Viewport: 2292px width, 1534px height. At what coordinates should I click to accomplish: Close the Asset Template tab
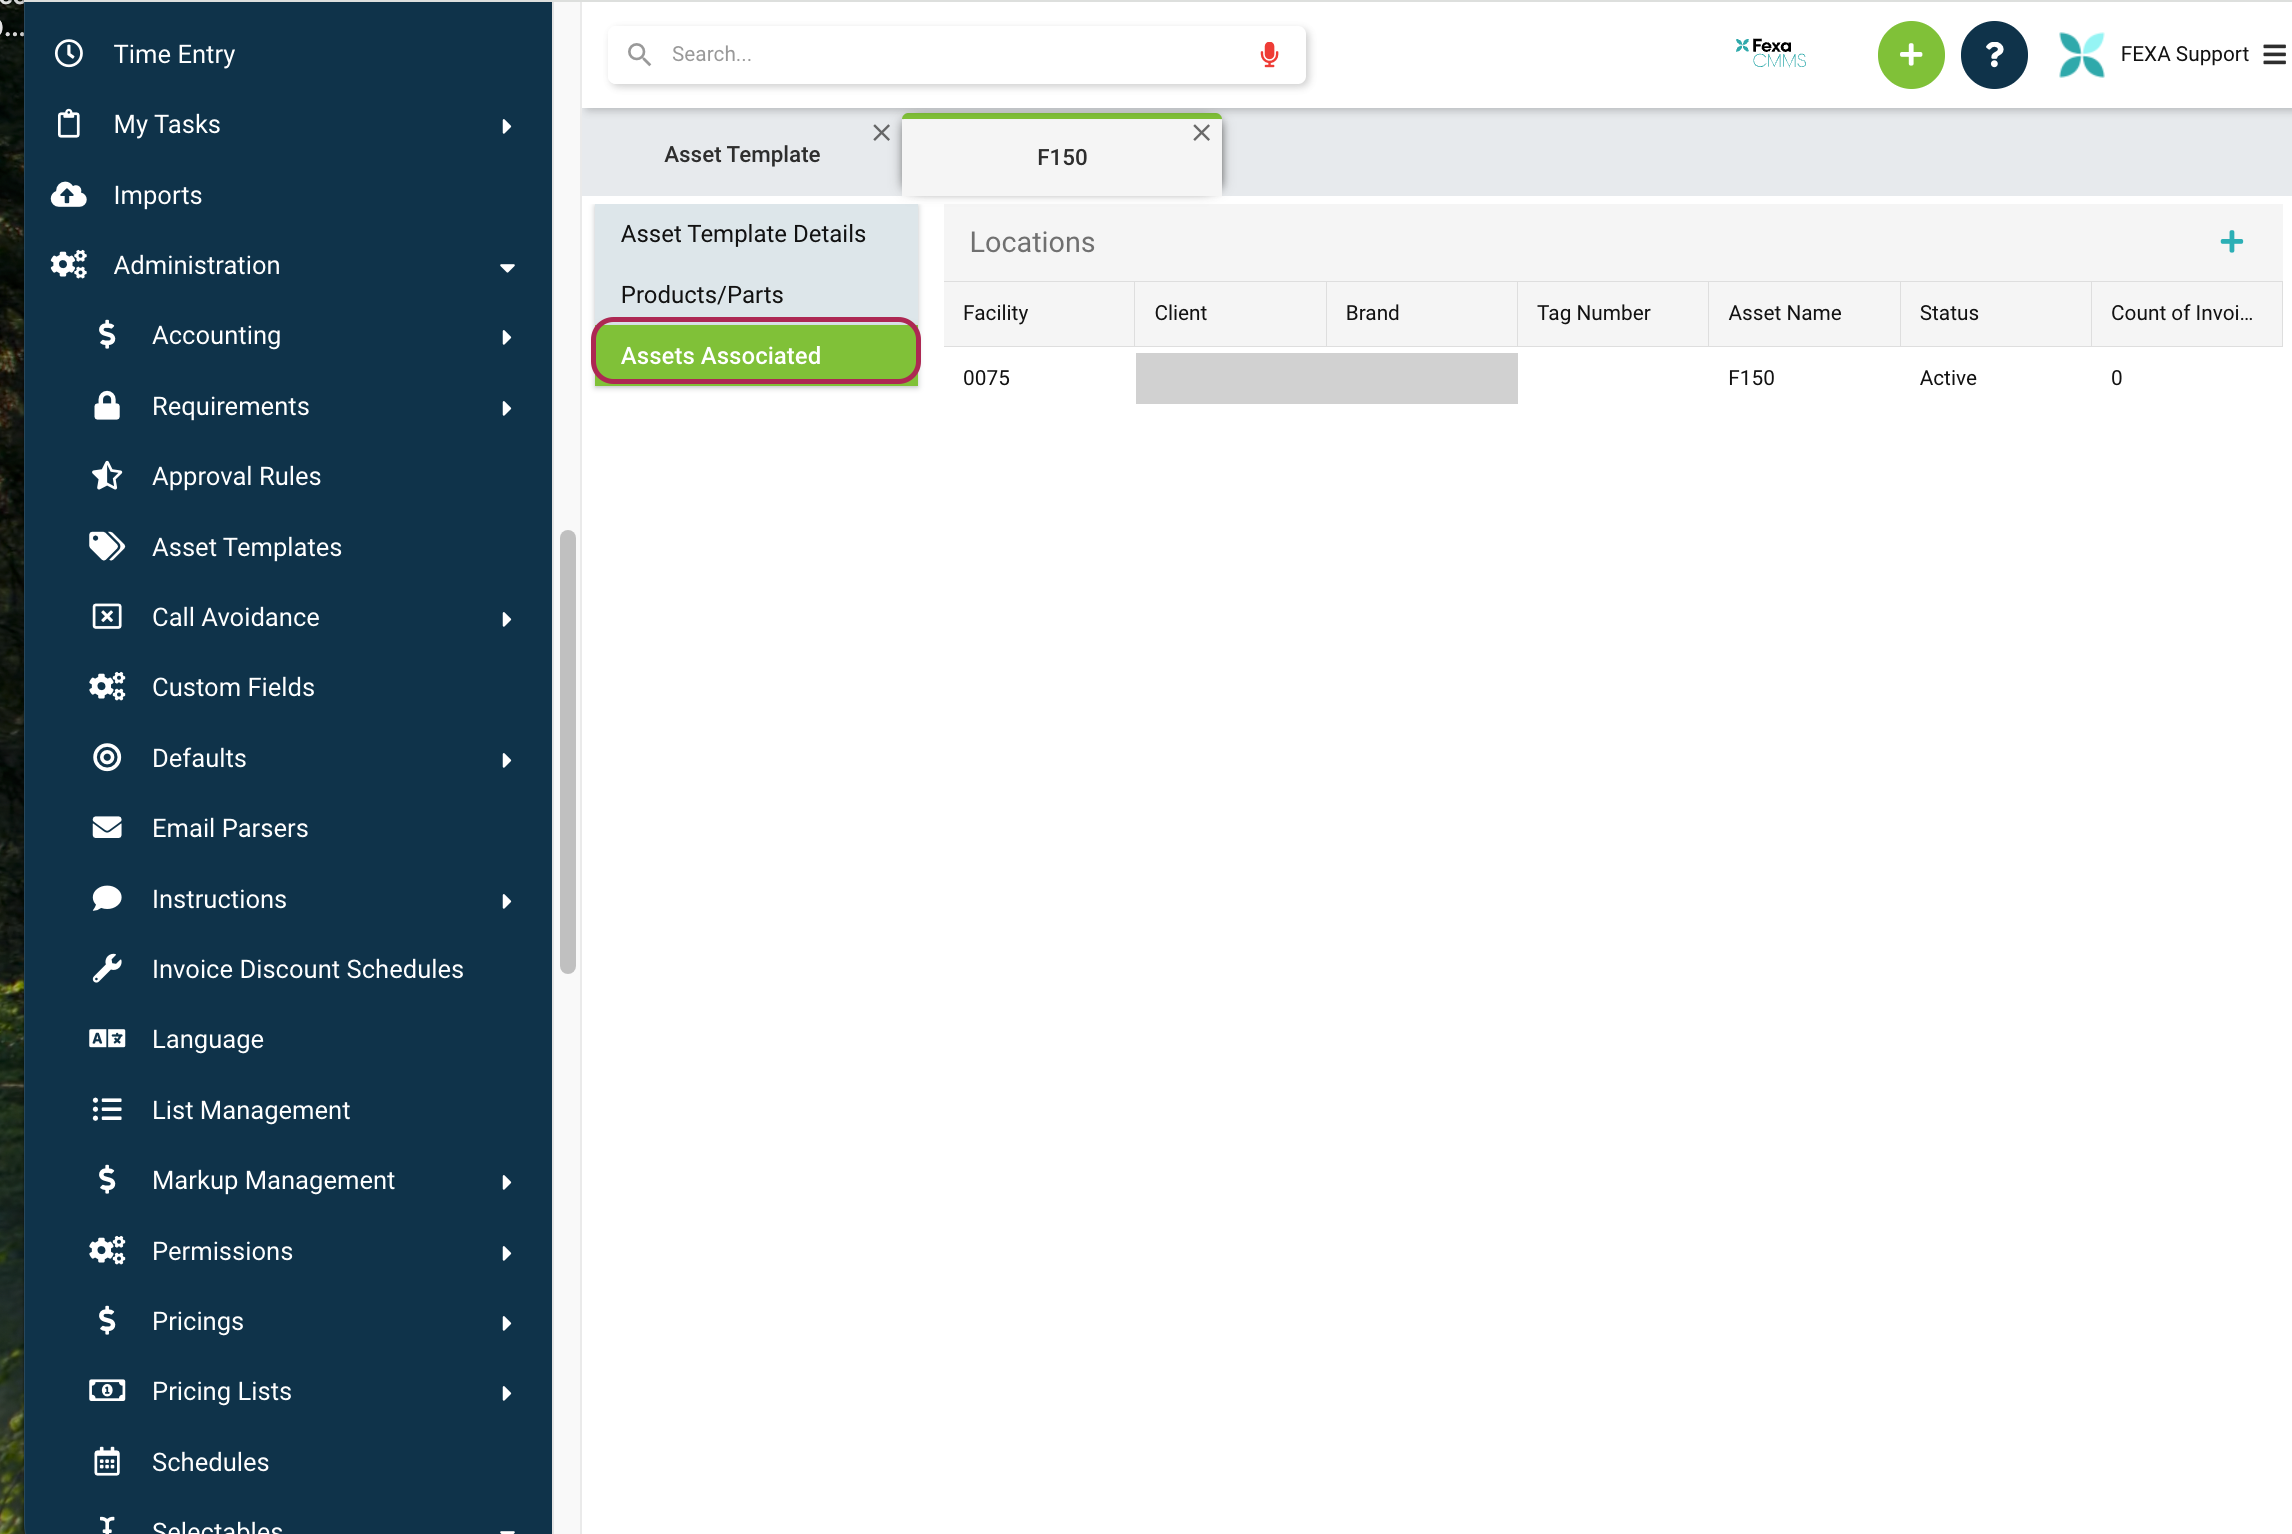881,133
